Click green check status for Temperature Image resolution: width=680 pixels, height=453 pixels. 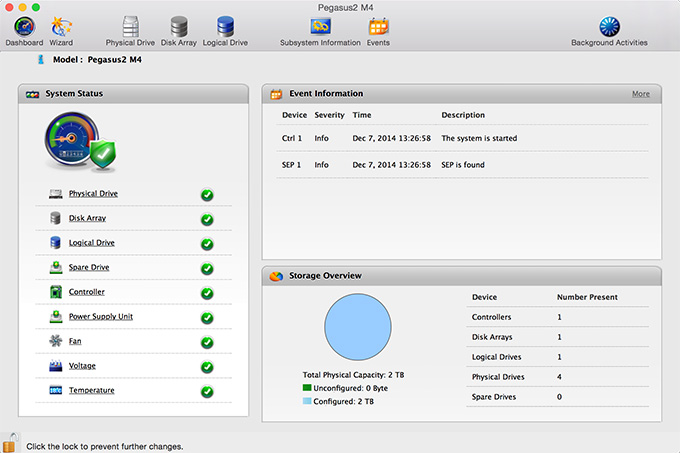click(207, 392)
